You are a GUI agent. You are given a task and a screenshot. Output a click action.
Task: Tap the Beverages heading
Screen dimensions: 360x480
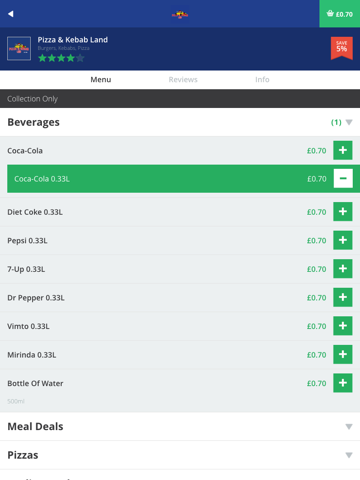click(x=33, y=122)
